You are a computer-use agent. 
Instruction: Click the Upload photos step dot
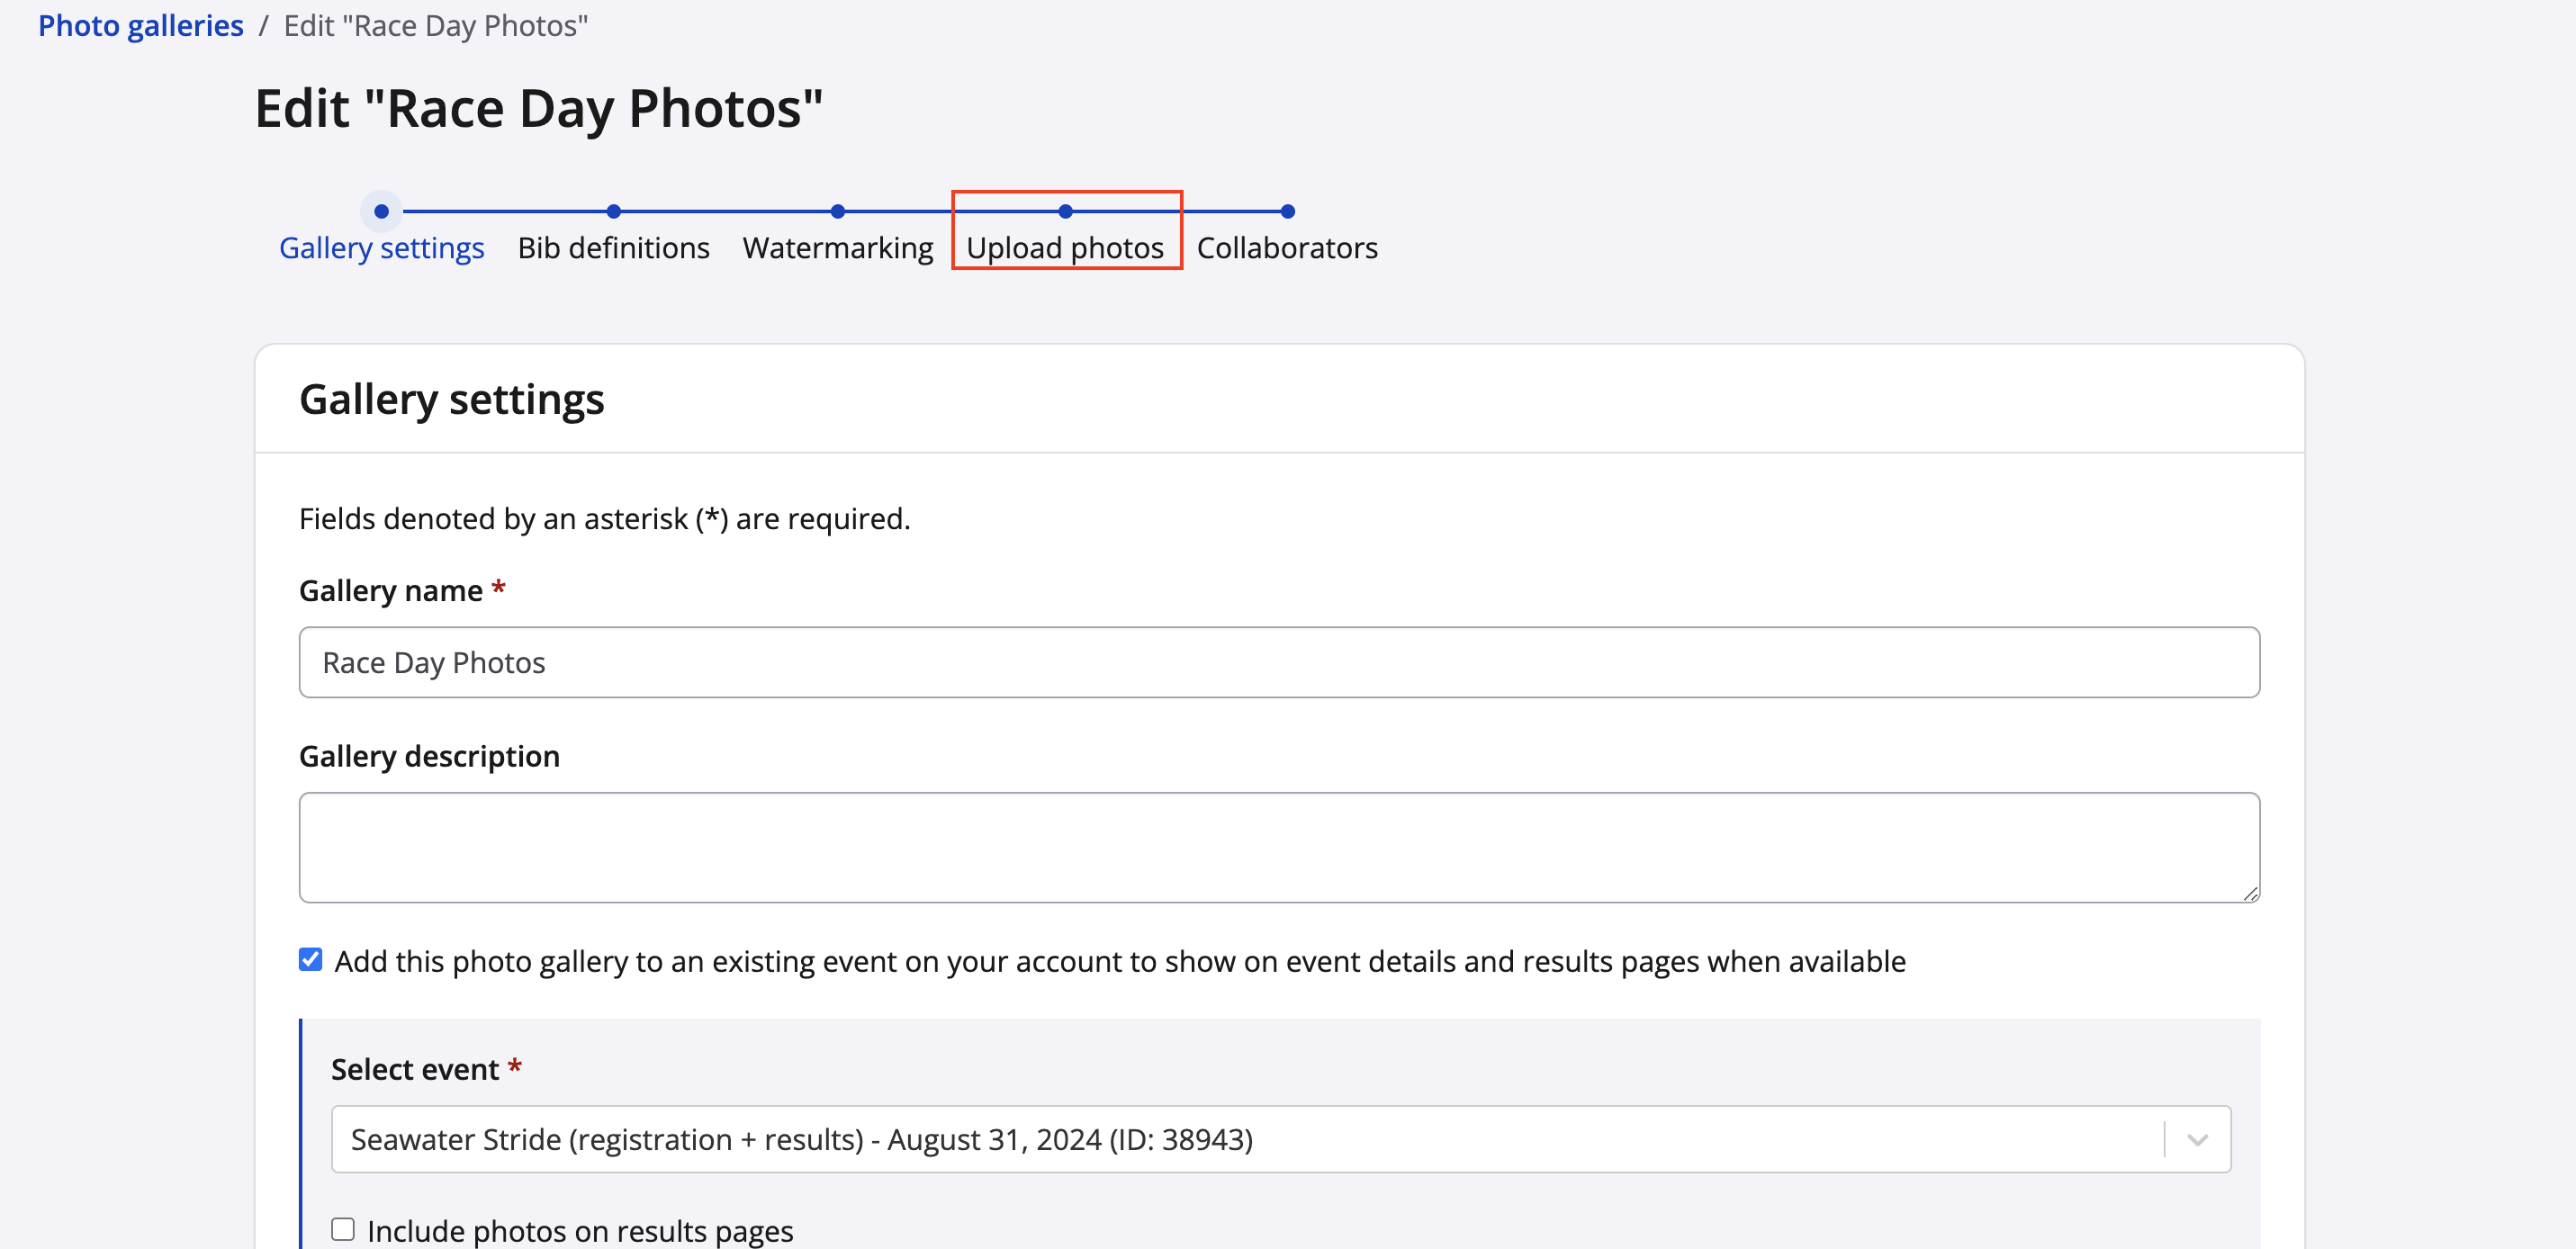pyautogui.click(x=1065, y=211)
